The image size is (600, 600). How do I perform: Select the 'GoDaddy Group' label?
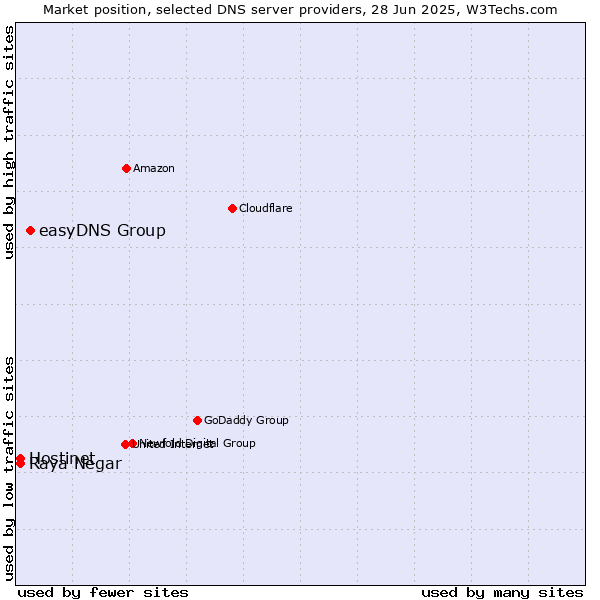pyautogui.click(x=246, y=420)
